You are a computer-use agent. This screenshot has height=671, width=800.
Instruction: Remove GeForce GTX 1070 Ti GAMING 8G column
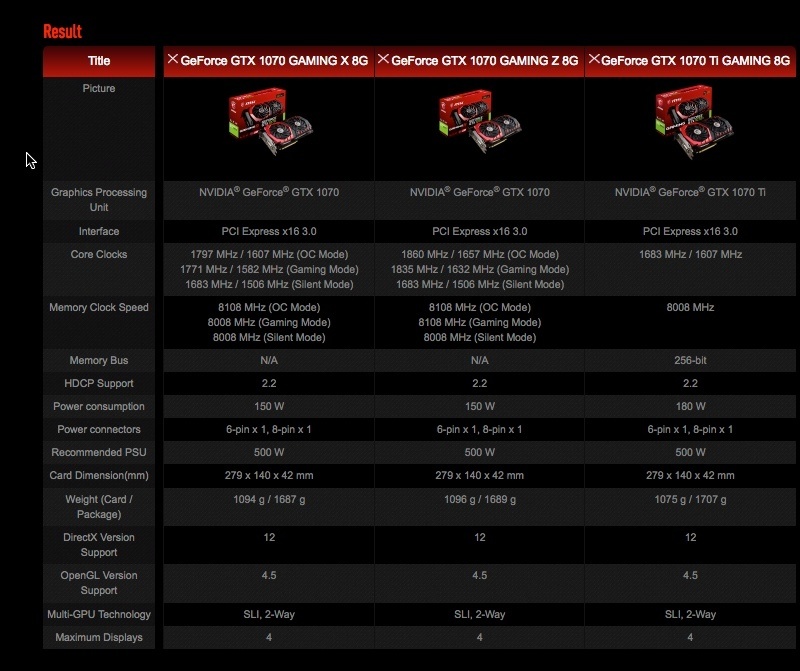(594, 59)
